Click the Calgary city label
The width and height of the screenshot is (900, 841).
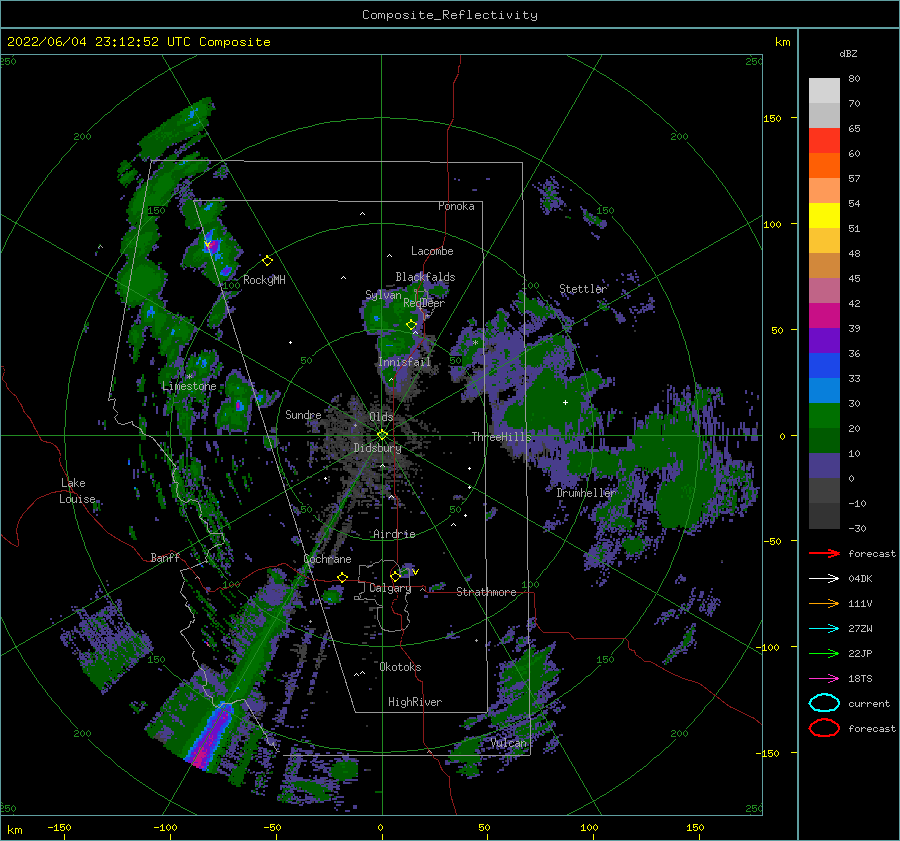[390, 588]
